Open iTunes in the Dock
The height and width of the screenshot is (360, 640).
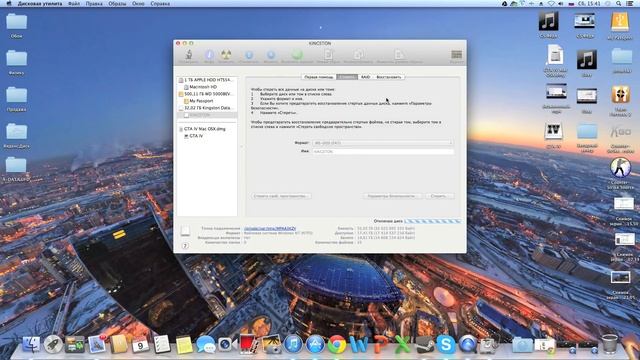[293, 344]
